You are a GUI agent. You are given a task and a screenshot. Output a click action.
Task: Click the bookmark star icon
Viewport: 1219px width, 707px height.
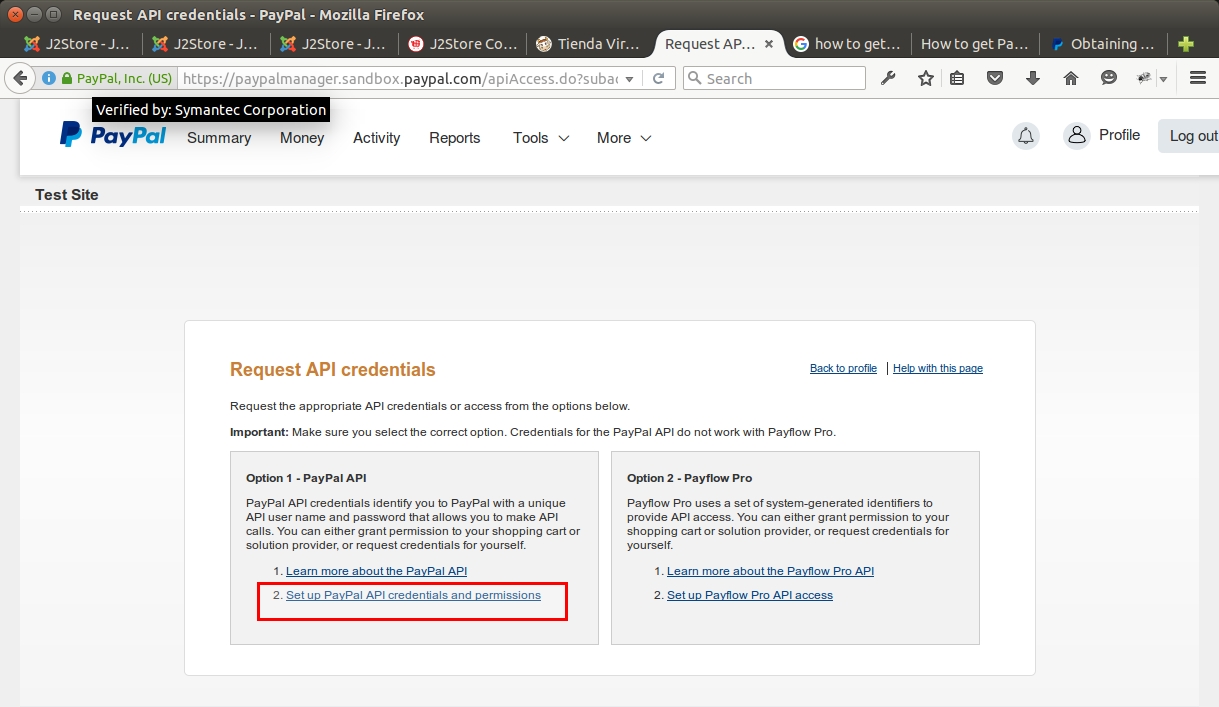[x=926, y=78]
